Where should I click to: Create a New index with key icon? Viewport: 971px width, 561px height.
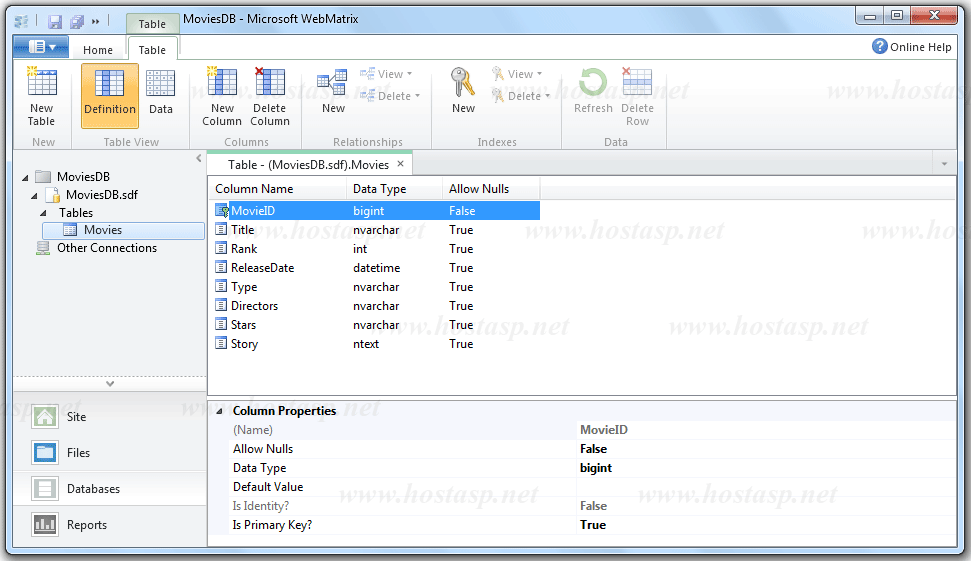(x=463, y=92)
